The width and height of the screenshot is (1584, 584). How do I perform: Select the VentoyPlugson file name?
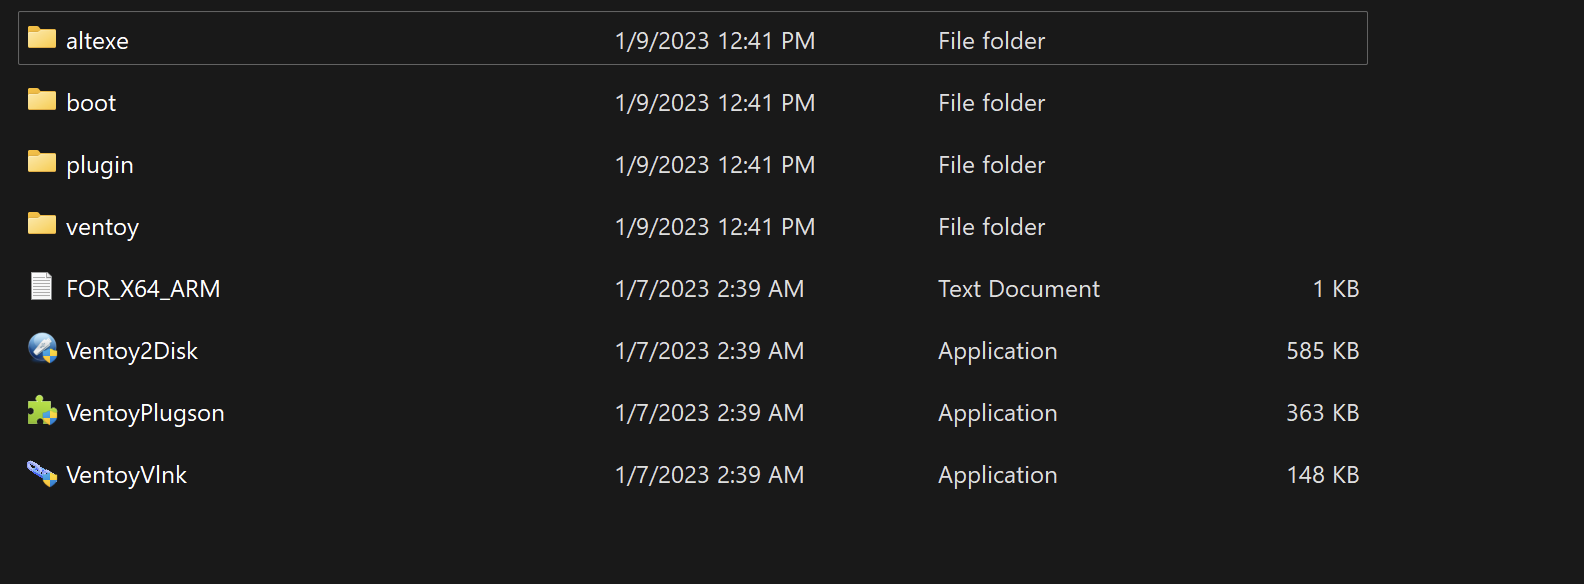coord(145,414)
